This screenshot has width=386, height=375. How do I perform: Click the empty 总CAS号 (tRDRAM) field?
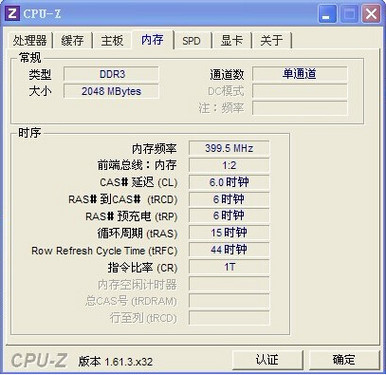[x=229, y=301]
